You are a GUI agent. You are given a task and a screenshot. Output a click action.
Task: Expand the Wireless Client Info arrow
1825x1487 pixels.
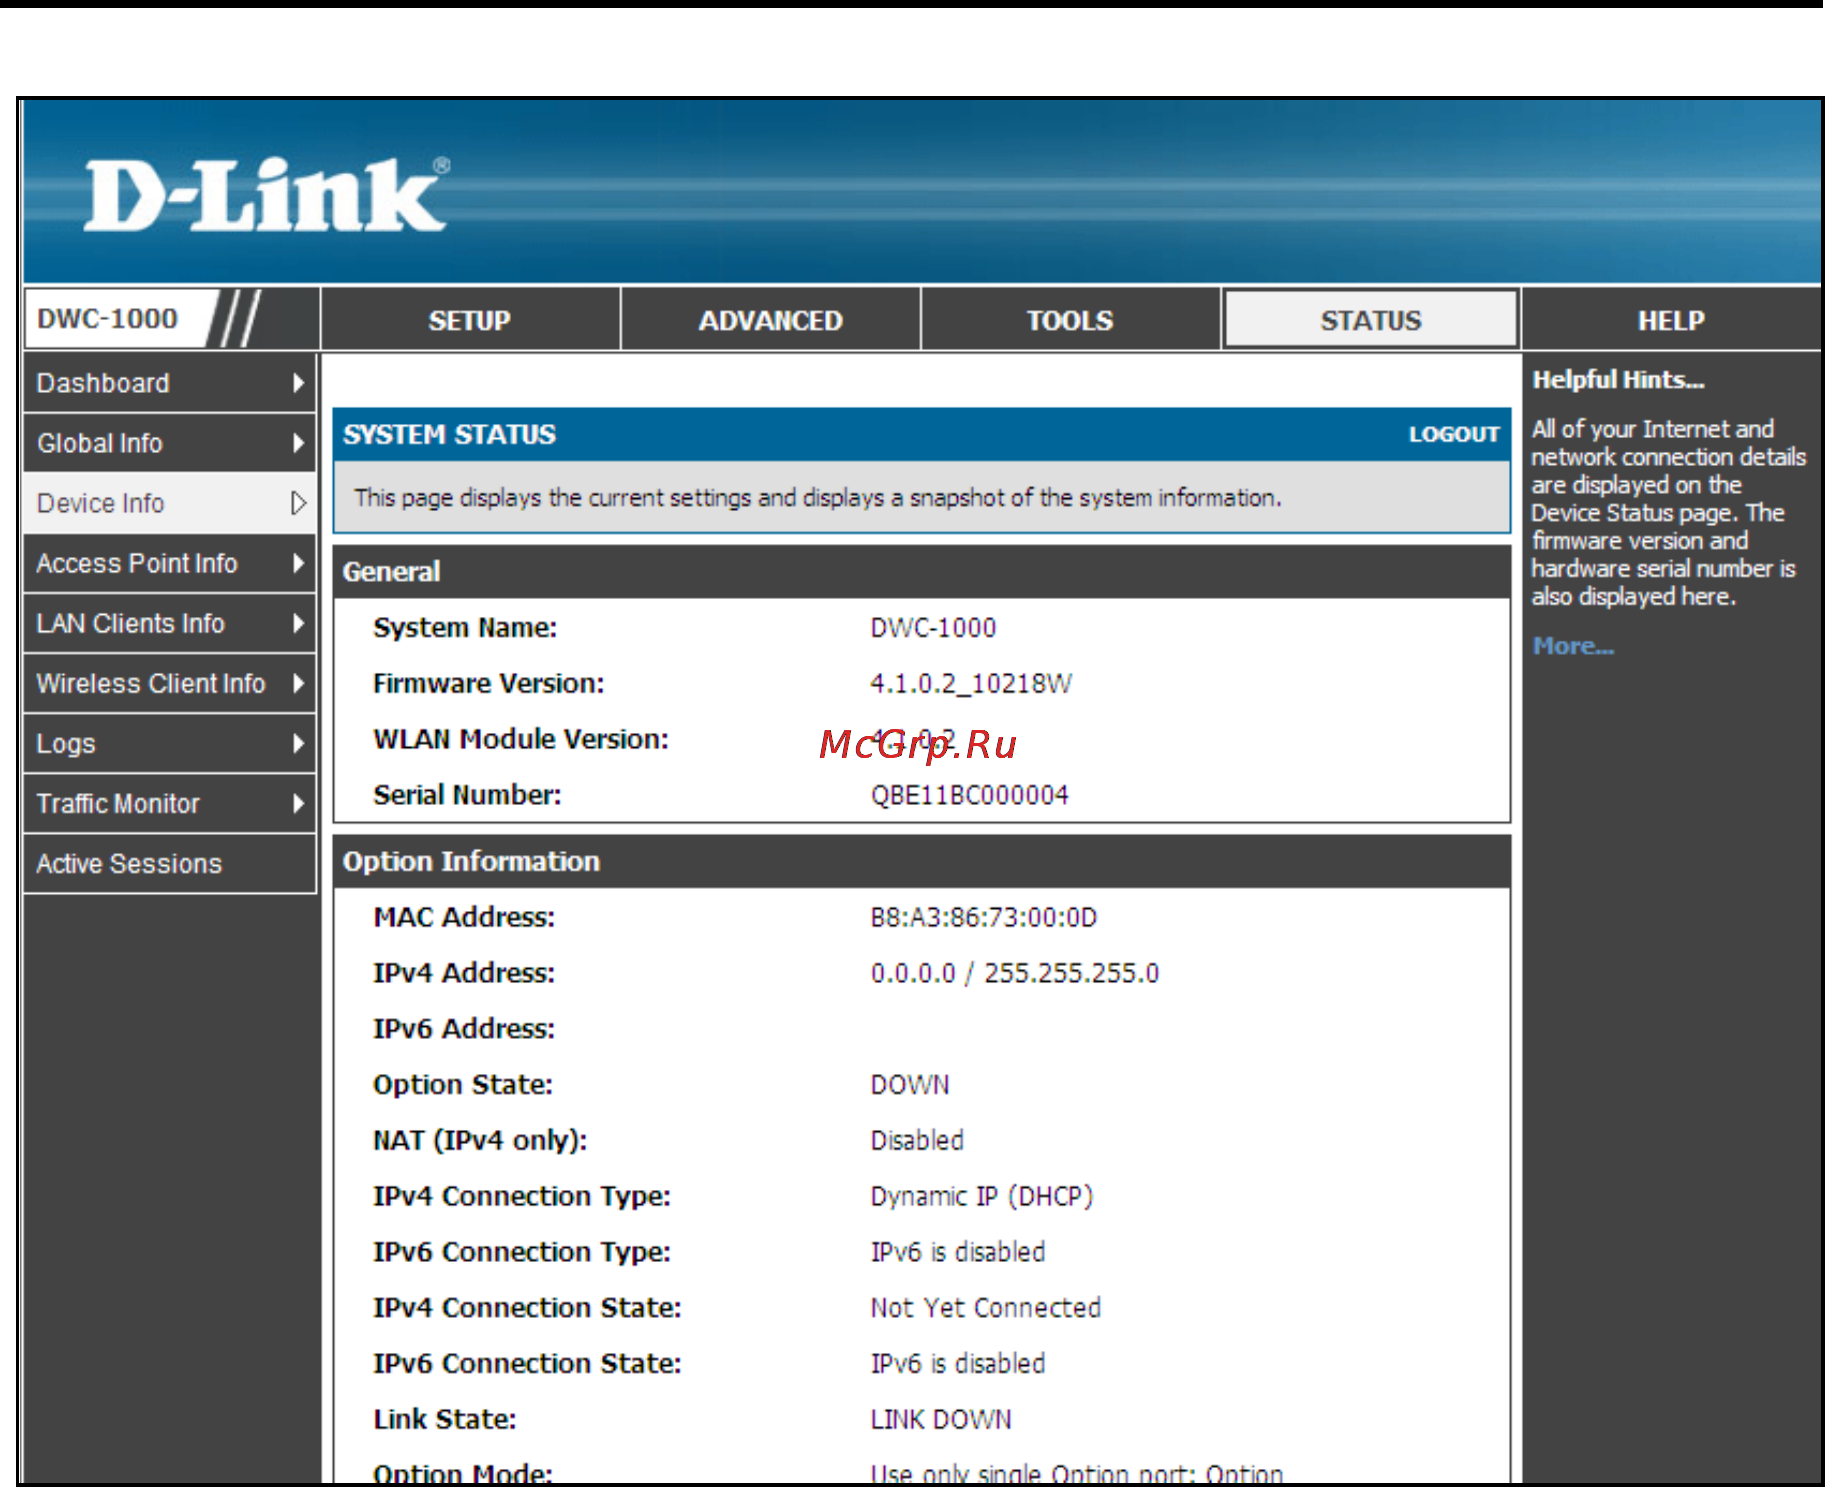point(298,683)
